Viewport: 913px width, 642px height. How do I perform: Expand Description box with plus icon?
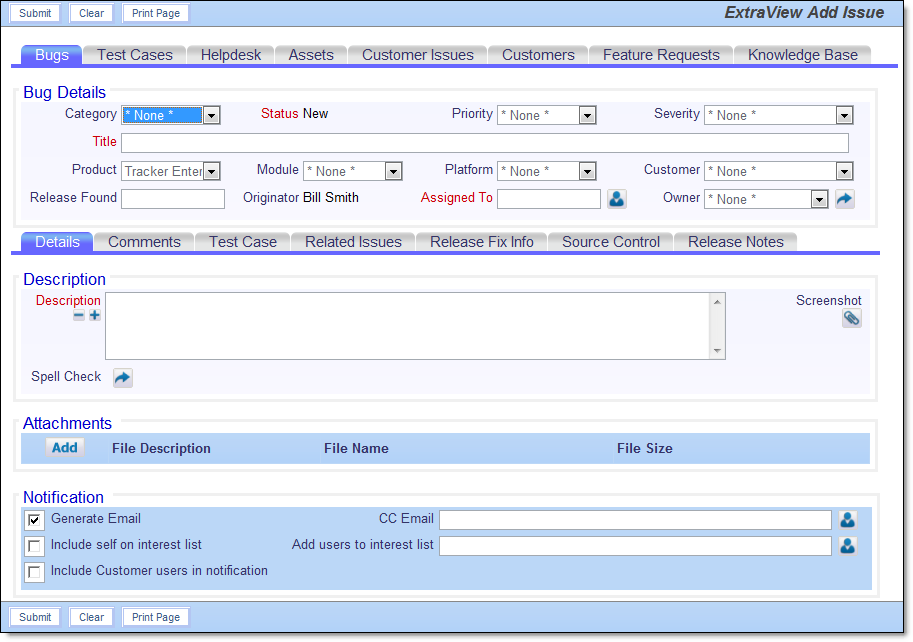click(x=94, y=315)
